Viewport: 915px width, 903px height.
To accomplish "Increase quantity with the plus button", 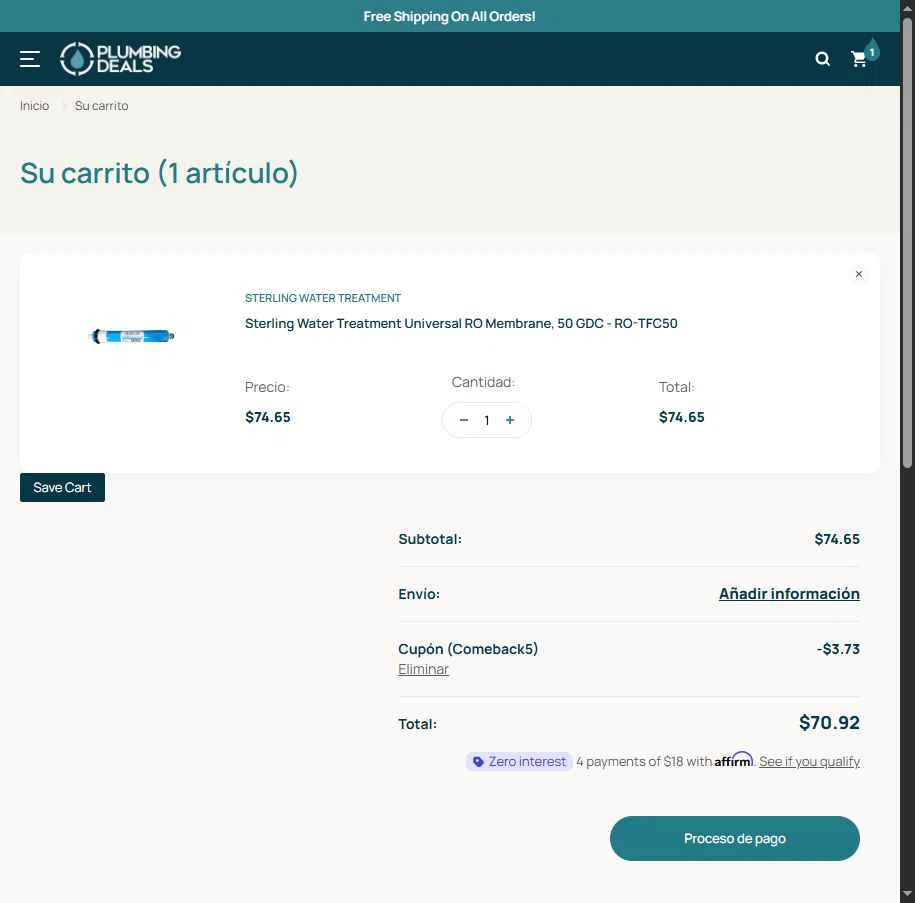I will tap(510, 420).
